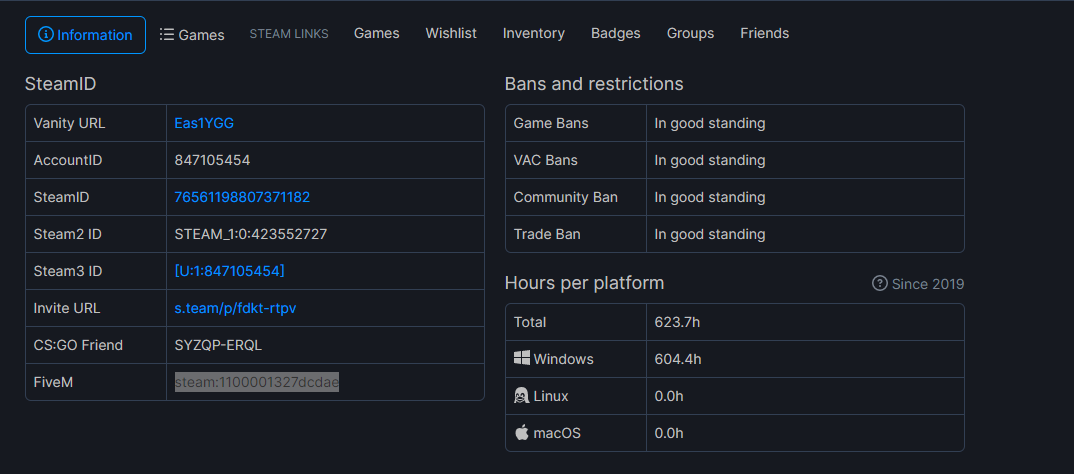Click the Community Ban status cell
This screenshot has width=1074, height=474.
point(805,197)
